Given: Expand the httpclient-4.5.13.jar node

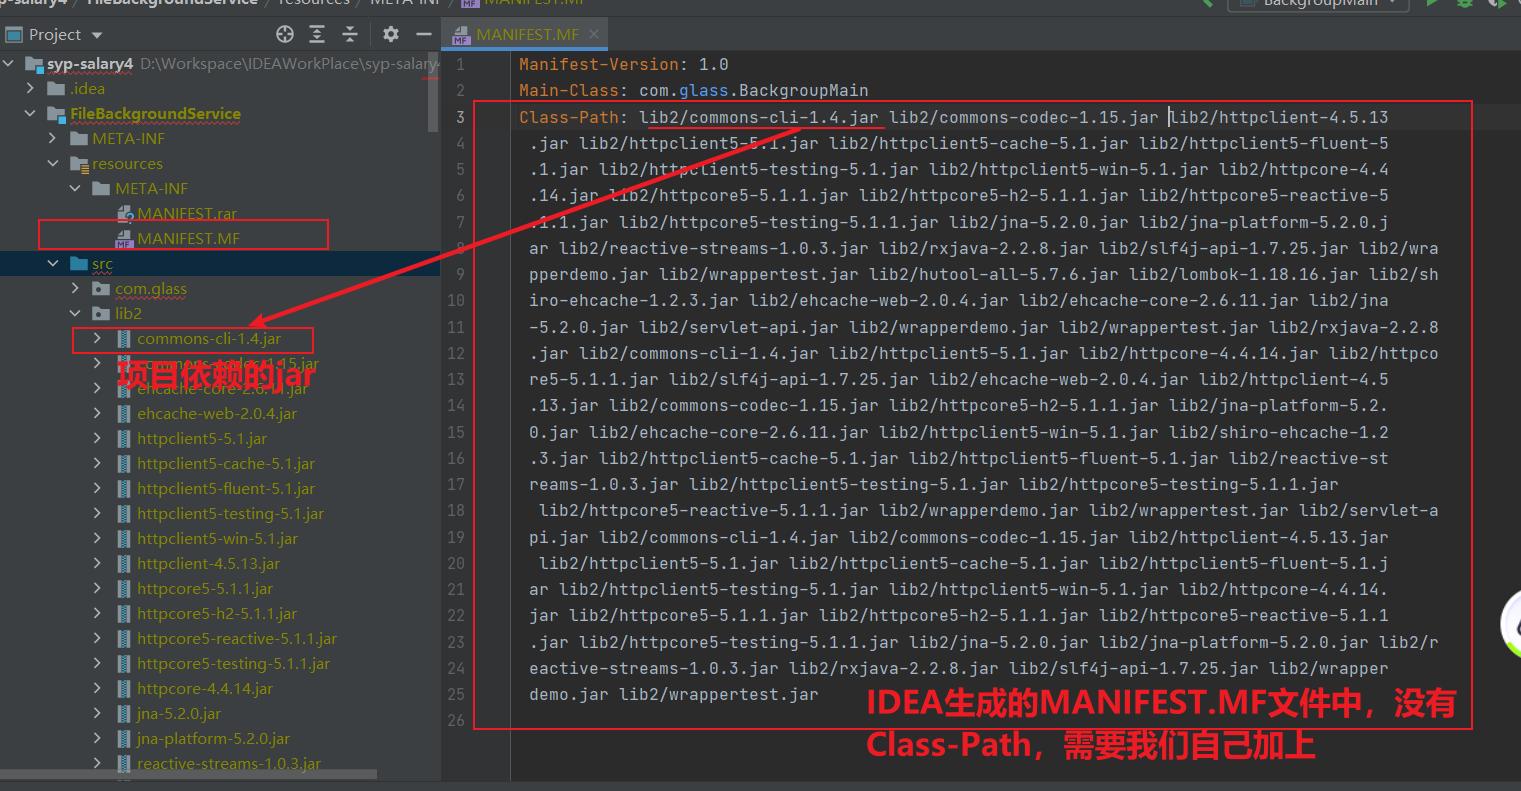Looking at the screenshot, I should (97, 564).
